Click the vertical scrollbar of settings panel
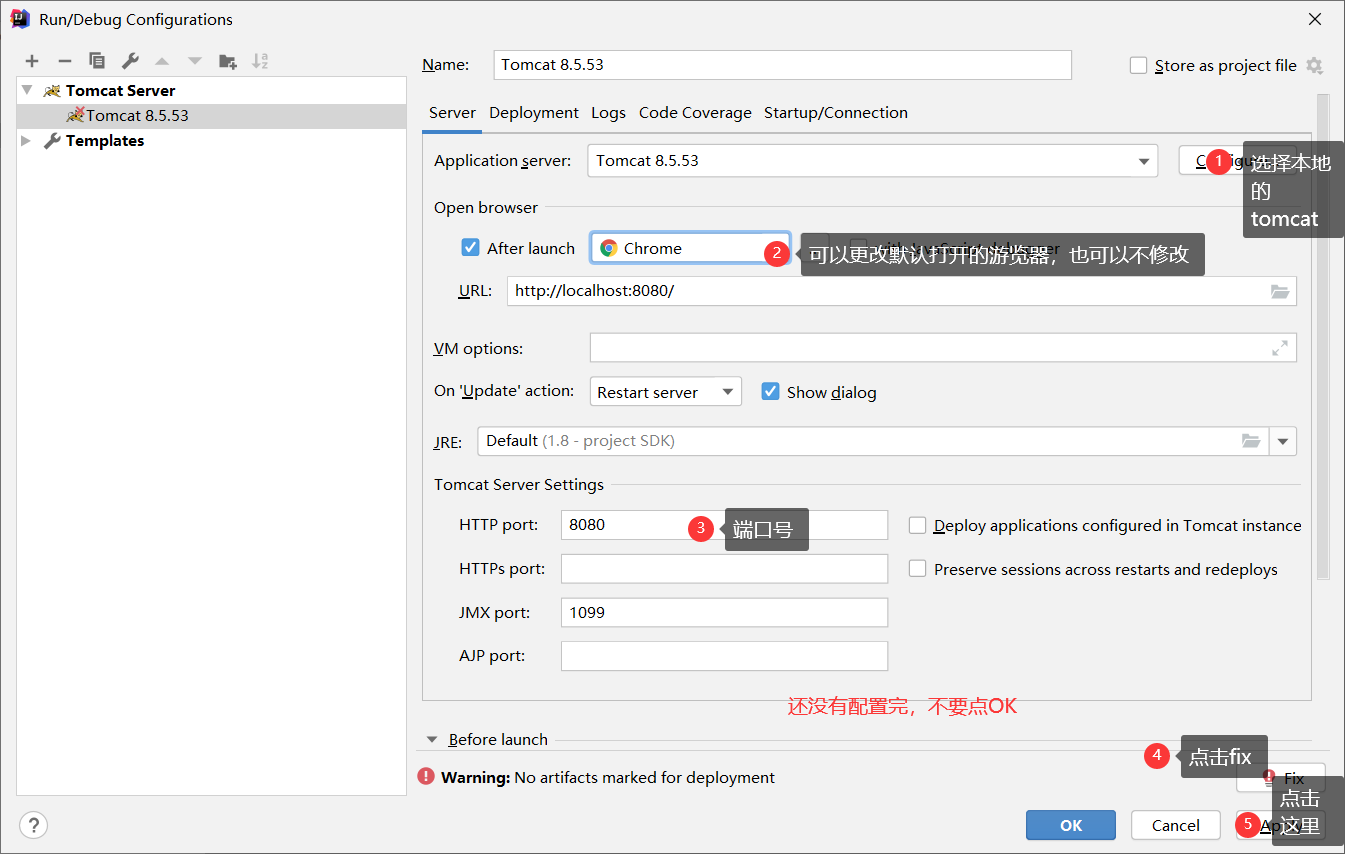 tap(1323, 336)
